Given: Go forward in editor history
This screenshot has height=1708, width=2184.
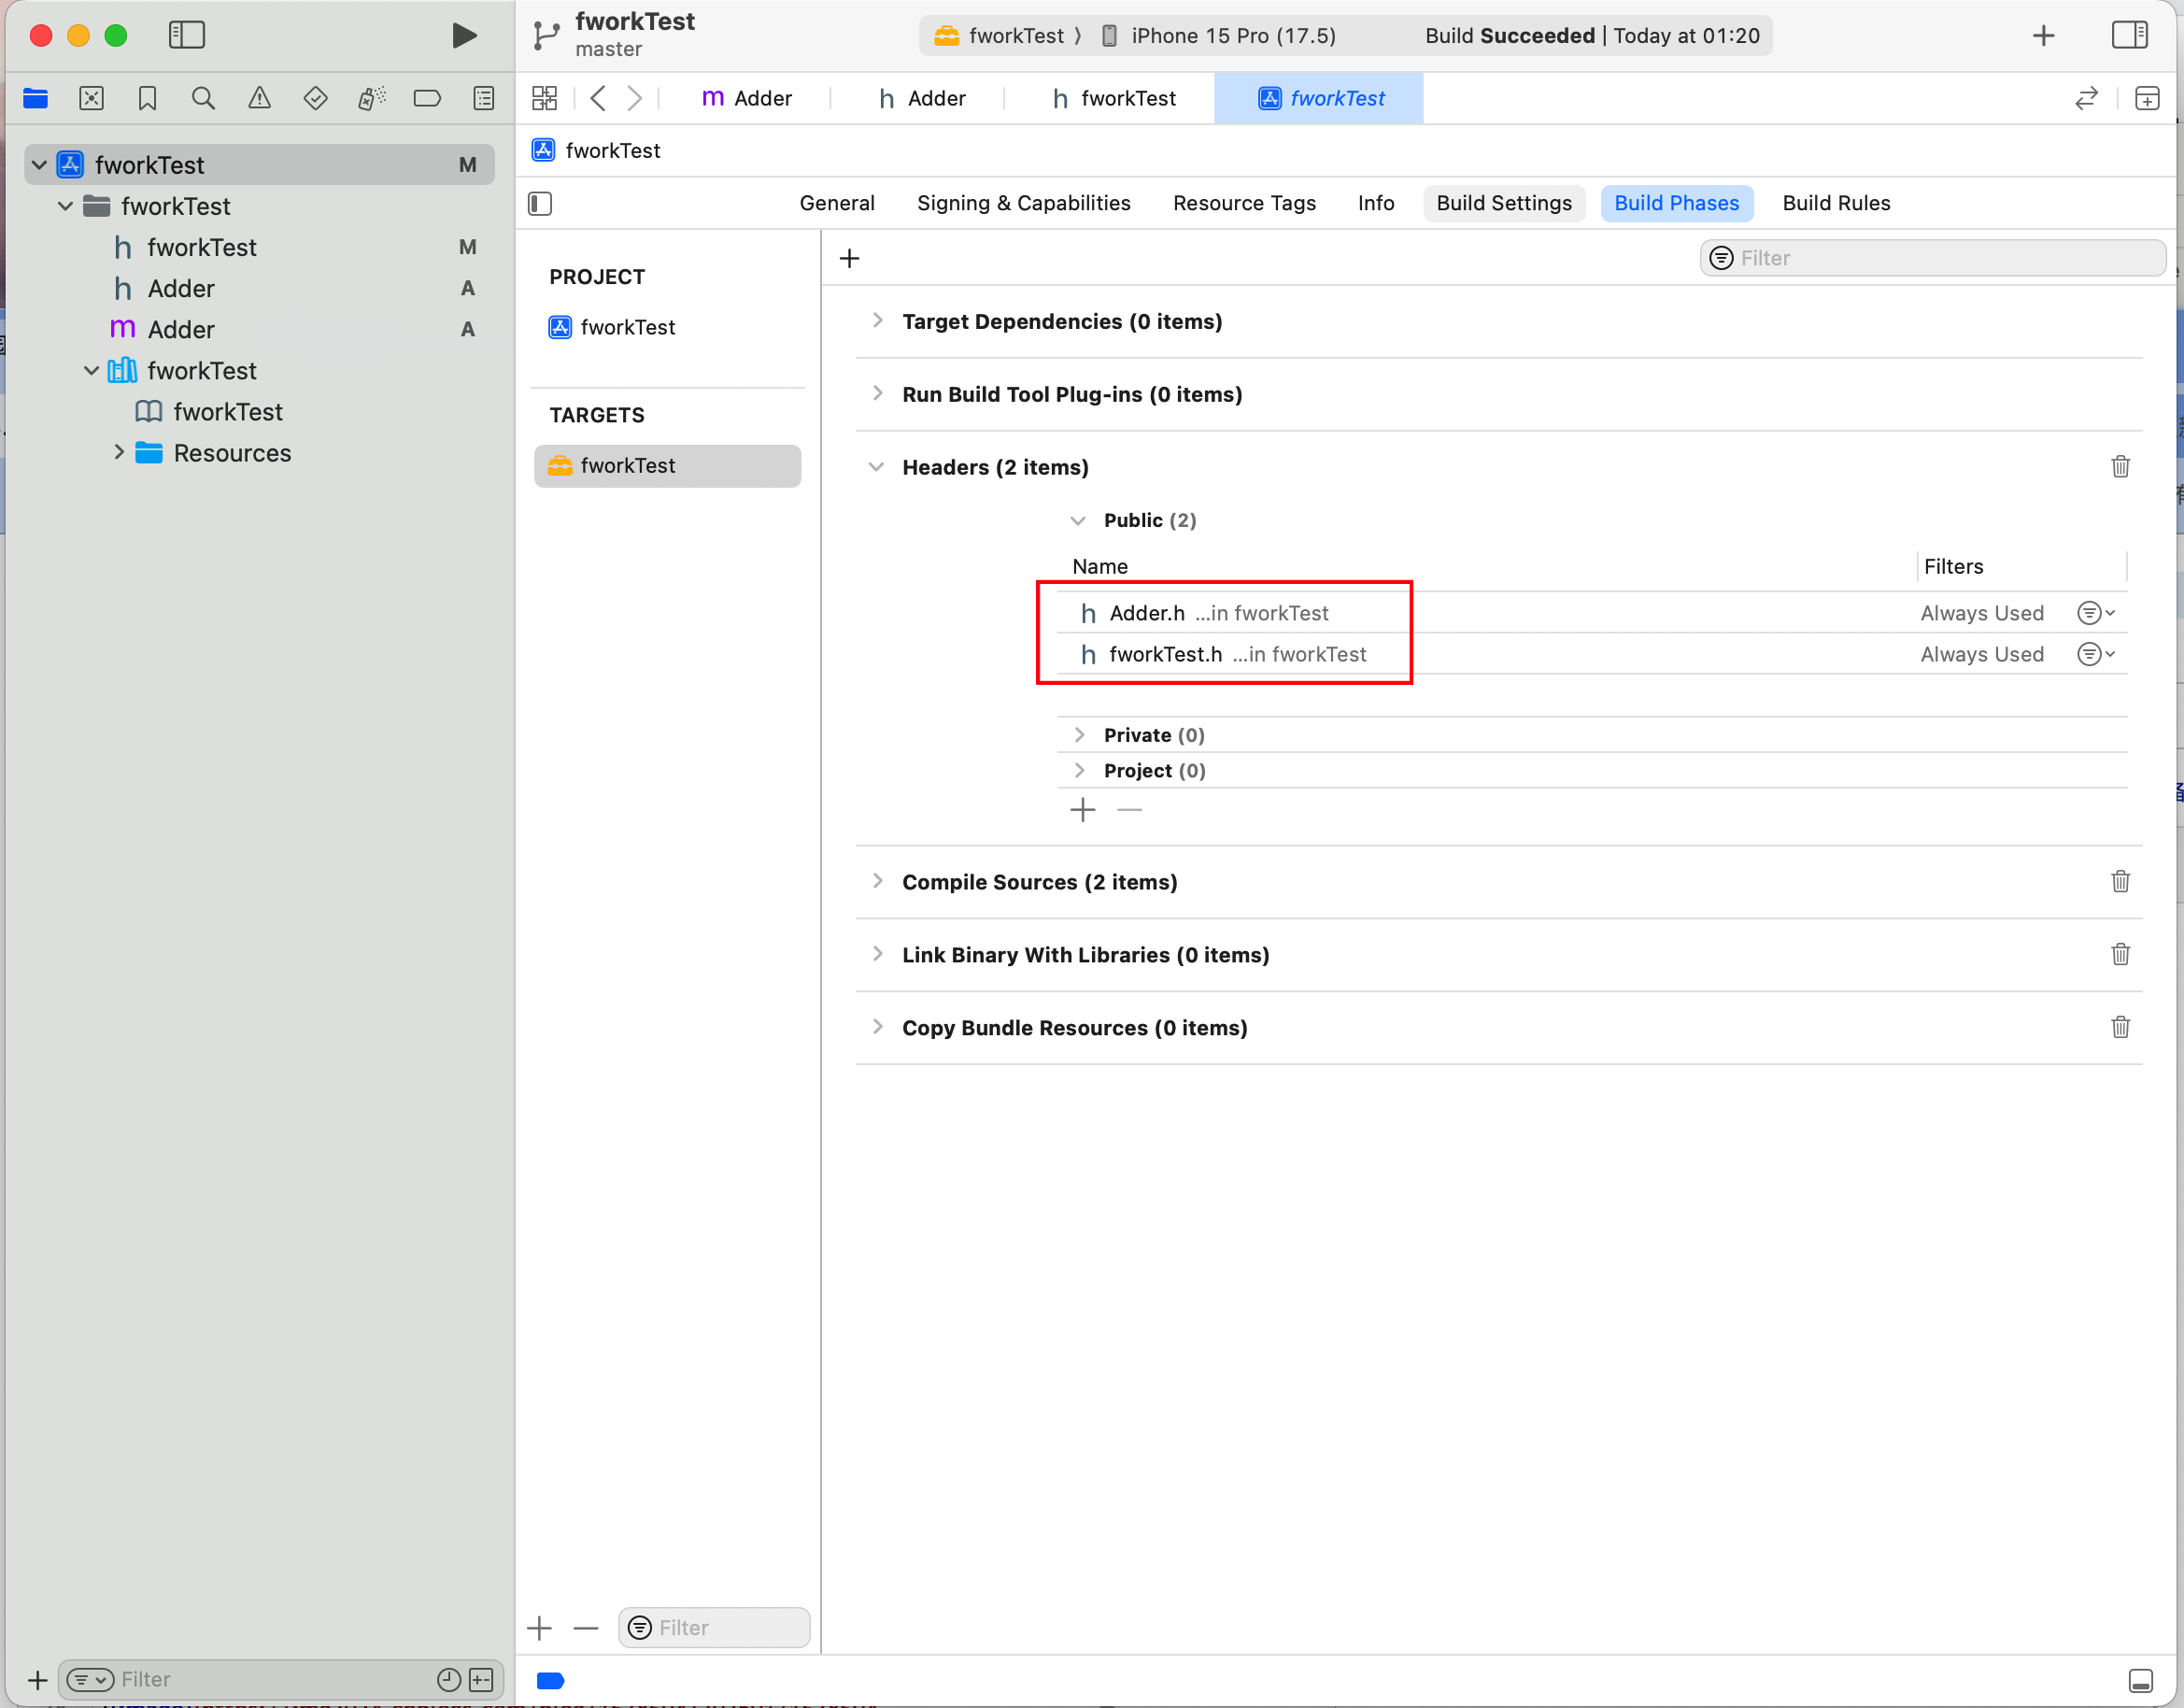Looking at the screenshot, I should [634, 98].
